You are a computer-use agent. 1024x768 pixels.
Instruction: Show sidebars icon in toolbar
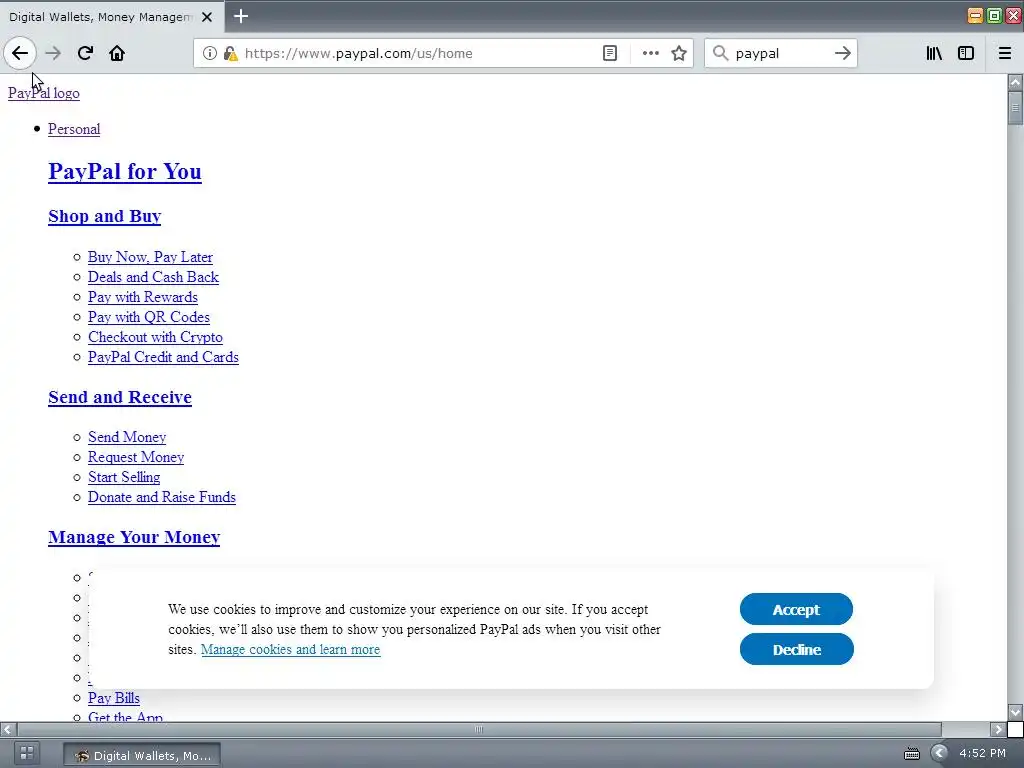[x=966, y=53]
